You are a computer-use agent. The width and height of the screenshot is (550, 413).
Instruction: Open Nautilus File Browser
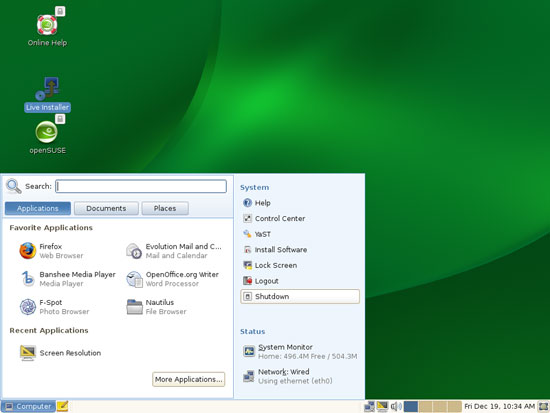[156, 307]
